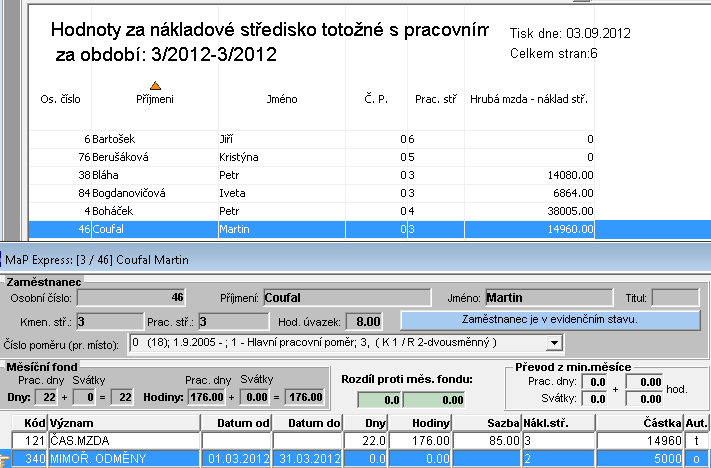711x468 pixels.
Task: Click the Převod Svátky 0.0 field
Action: click(594, 399)
